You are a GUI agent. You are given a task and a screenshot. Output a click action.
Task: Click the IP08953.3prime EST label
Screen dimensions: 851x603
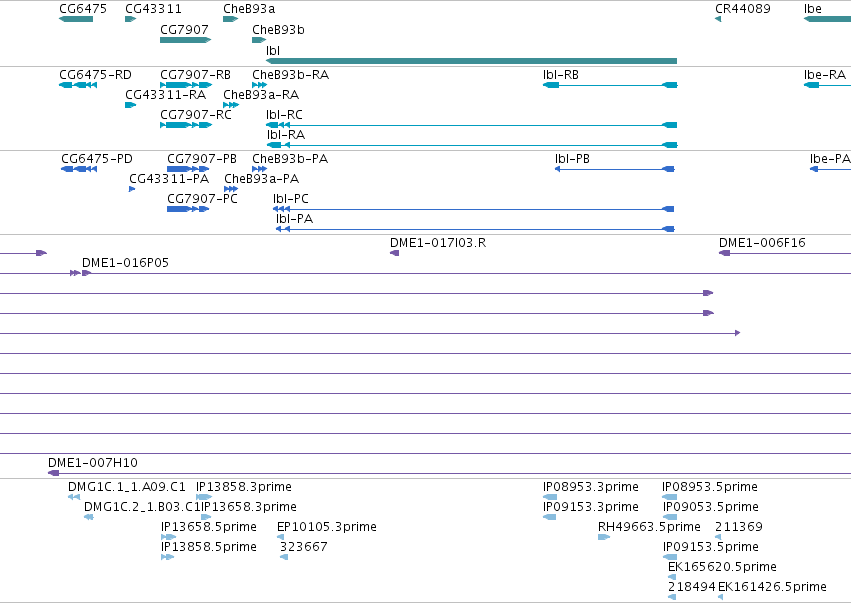pos(590,487)
